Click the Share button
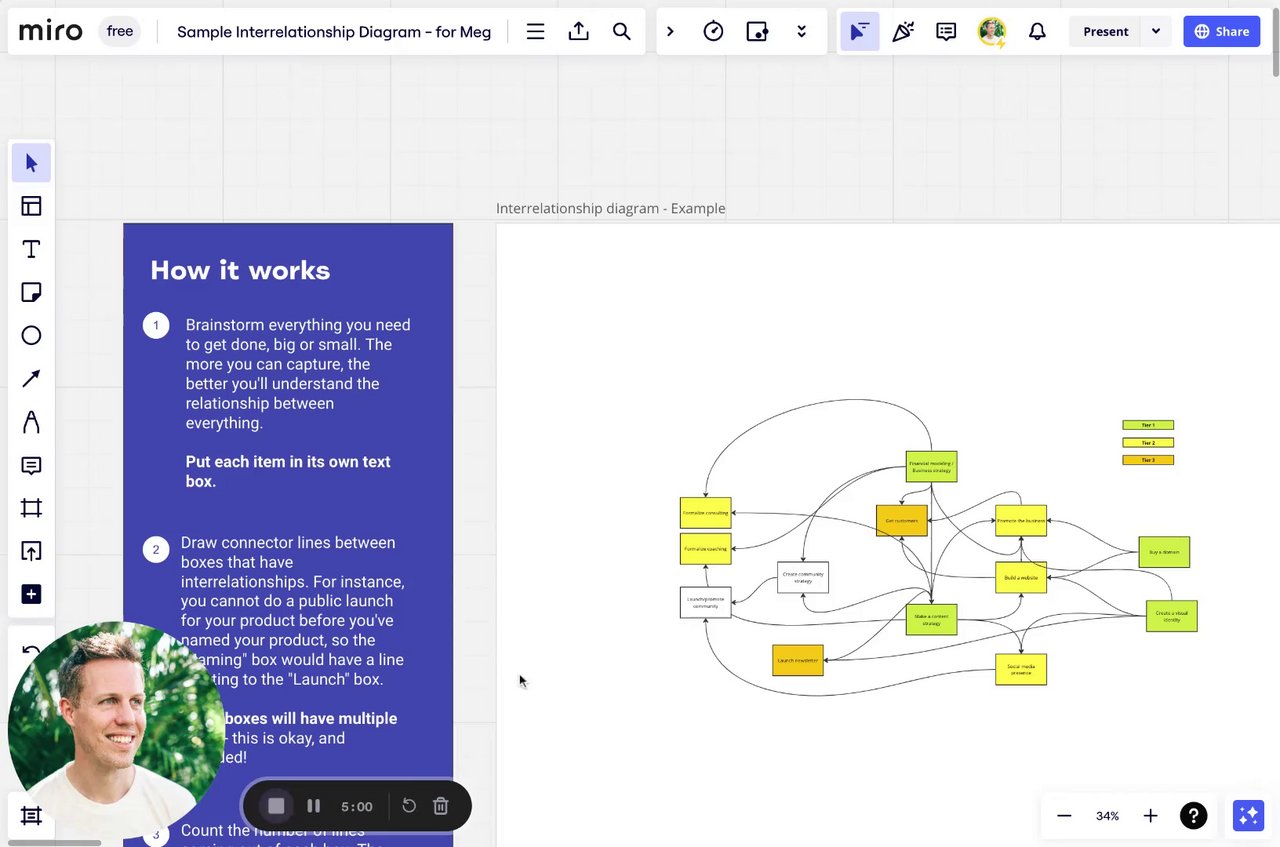This screenshot has width=1280, height=847. (1222, 32)
